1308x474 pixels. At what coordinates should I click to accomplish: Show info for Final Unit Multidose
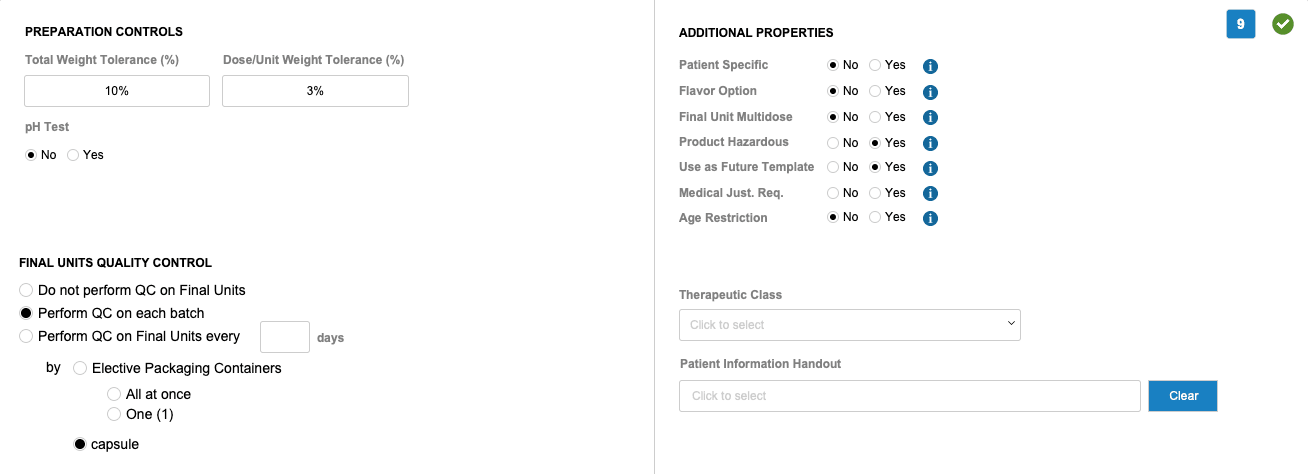pyautogui.click(x=930, y=118)
